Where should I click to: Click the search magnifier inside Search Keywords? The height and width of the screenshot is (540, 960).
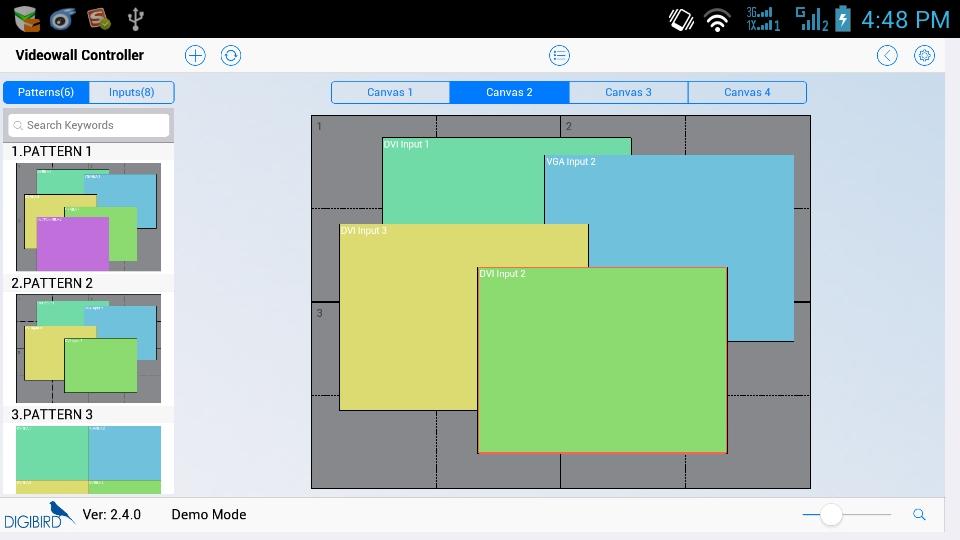click(x=18, y=126)
